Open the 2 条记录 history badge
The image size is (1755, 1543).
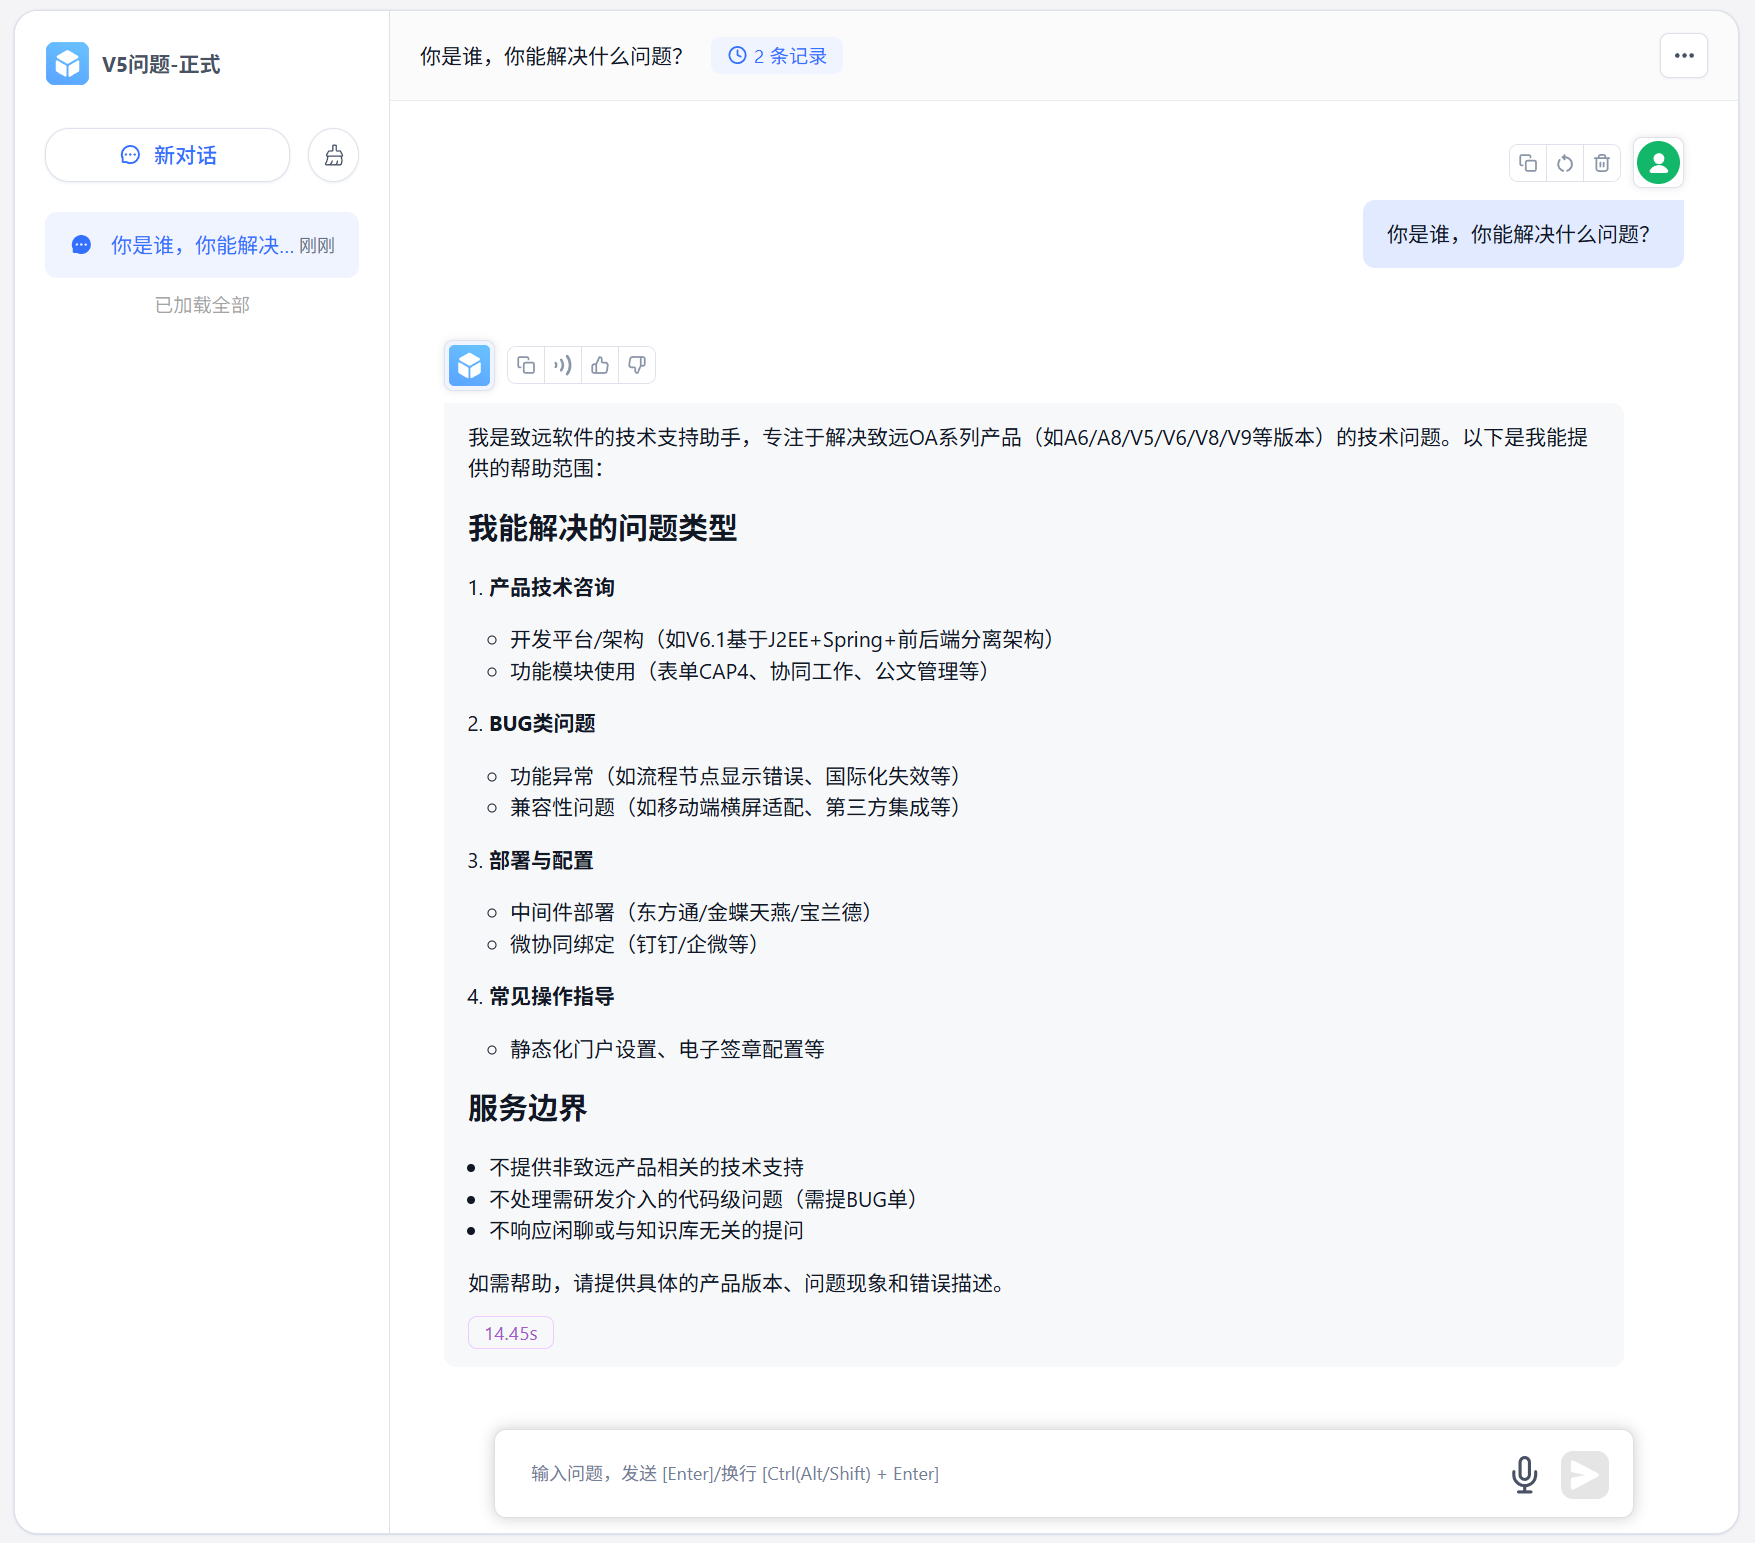coord(777,56)
